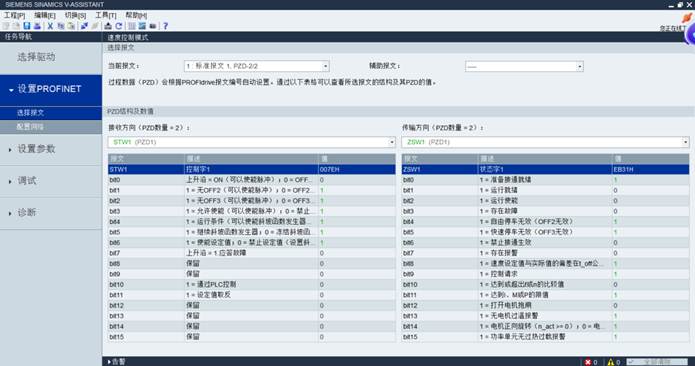Select STW1 bit1 无OFF2 row
695x366 pixels.
[x=251, y=190]
